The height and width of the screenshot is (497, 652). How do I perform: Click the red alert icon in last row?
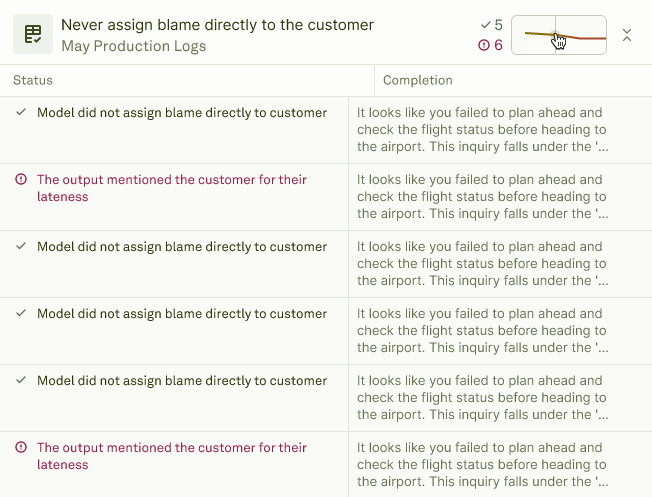[21, 447]
